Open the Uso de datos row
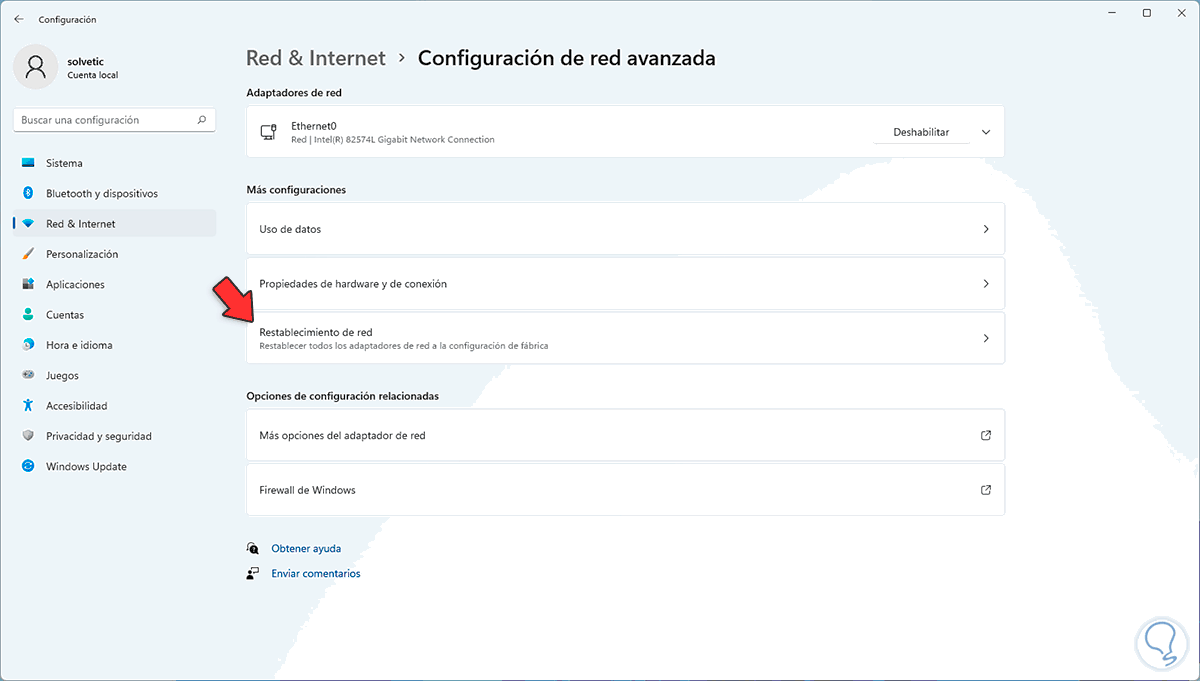This screenshot has height=681, width=1200. 625,229
